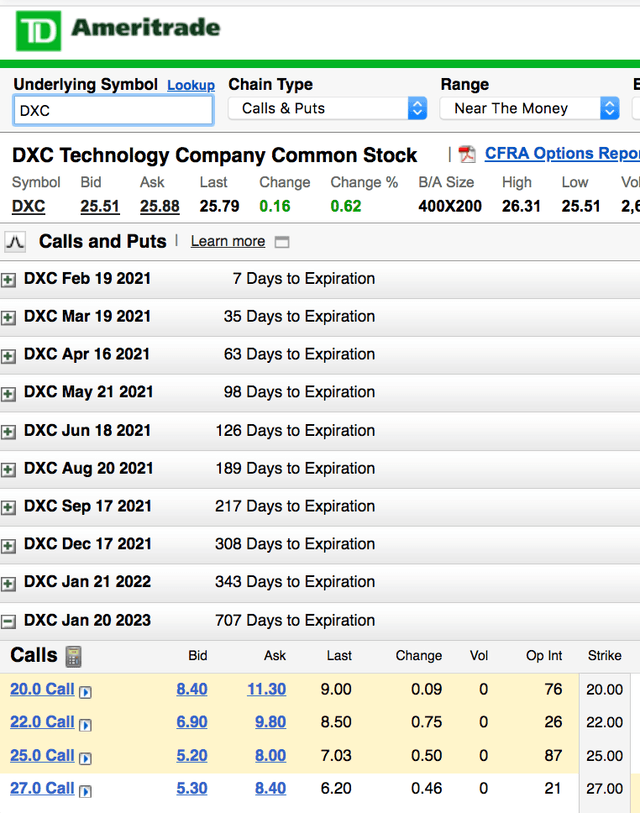640x813 pixels.
Task: Click the 400X200 B/A Size value
Action: pos(450,206)
